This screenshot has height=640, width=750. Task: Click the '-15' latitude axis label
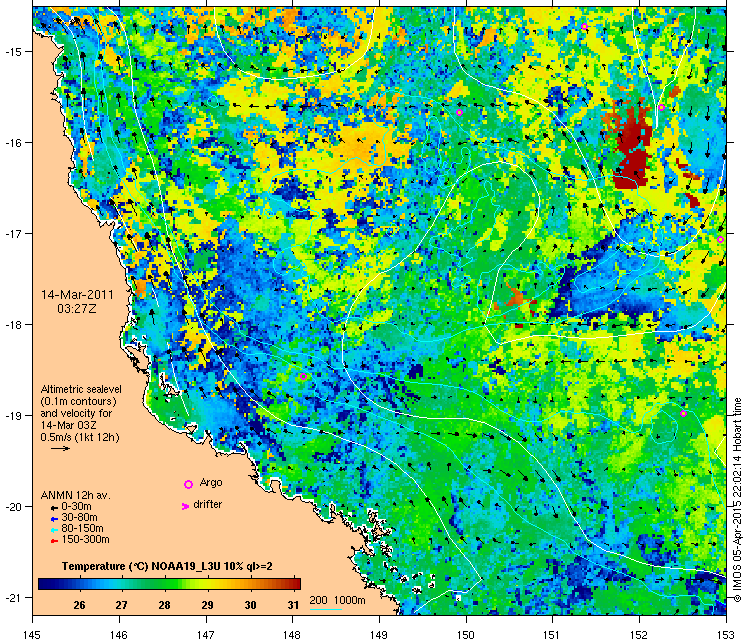pyautogui.click(x=12, y=51)
